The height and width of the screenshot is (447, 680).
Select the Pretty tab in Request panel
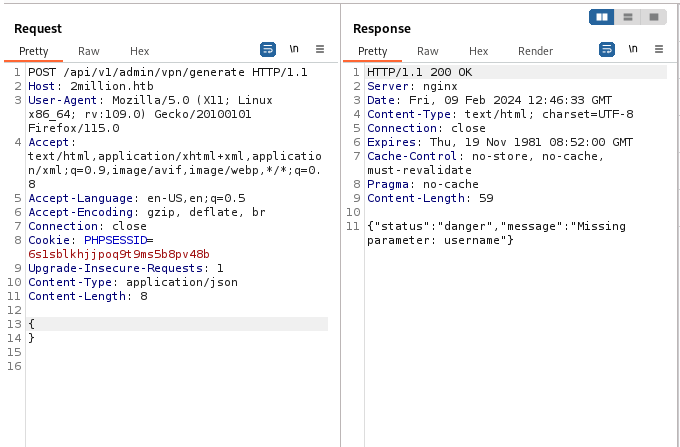34,51
